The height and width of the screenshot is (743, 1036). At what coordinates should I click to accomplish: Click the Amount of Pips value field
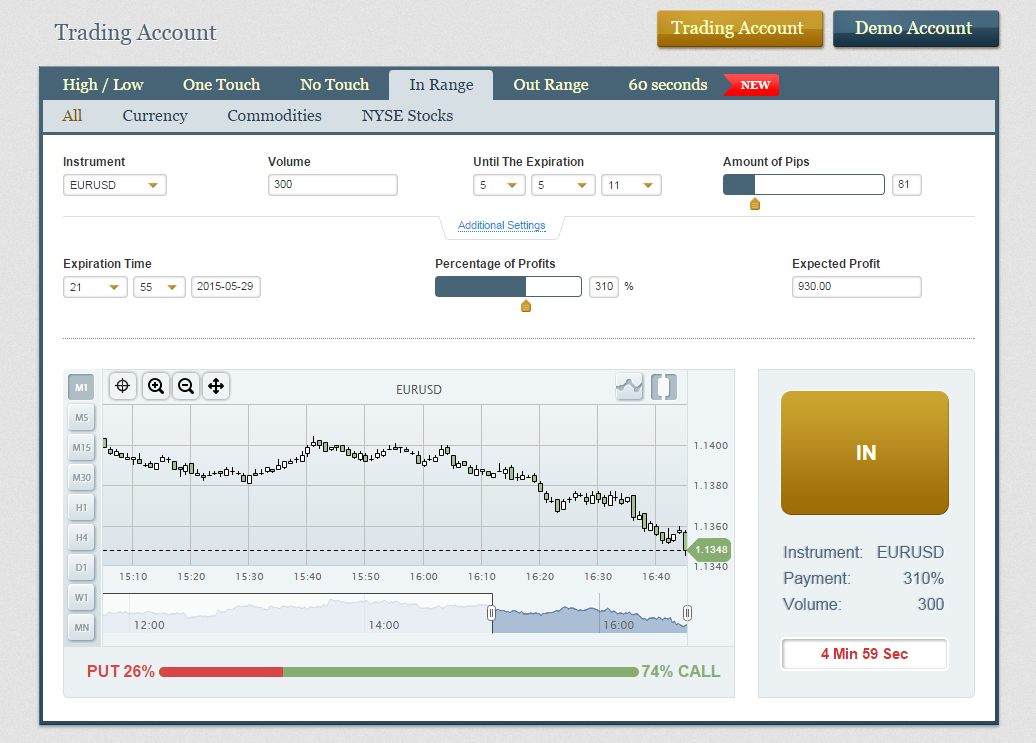point(906,185)
